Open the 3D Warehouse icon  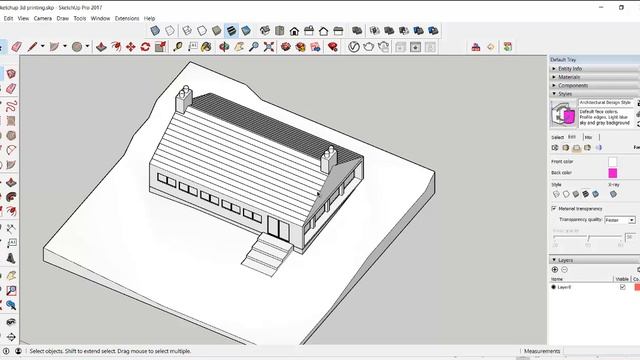[286, 47]
